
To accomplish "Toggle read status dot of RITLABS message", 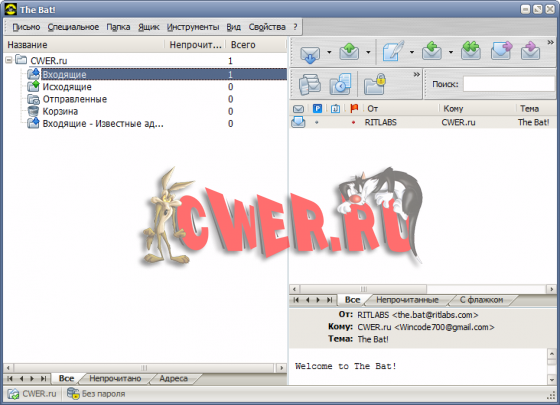I will point(316,122).
